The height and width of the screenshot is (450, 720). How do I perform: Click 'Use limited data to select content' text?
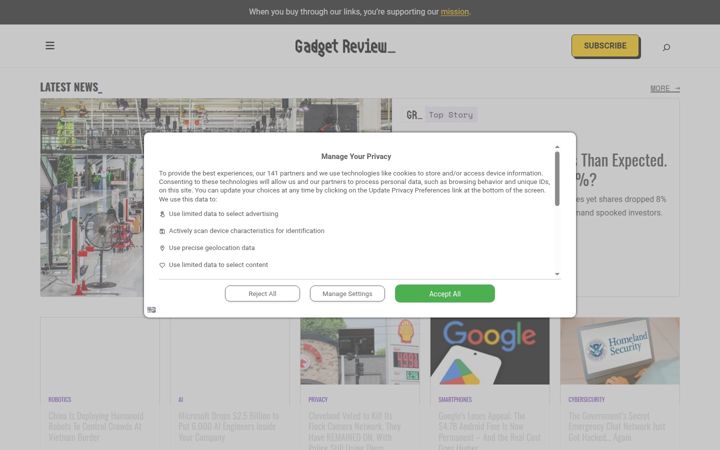pyautogui.click(x=218, y=265)
